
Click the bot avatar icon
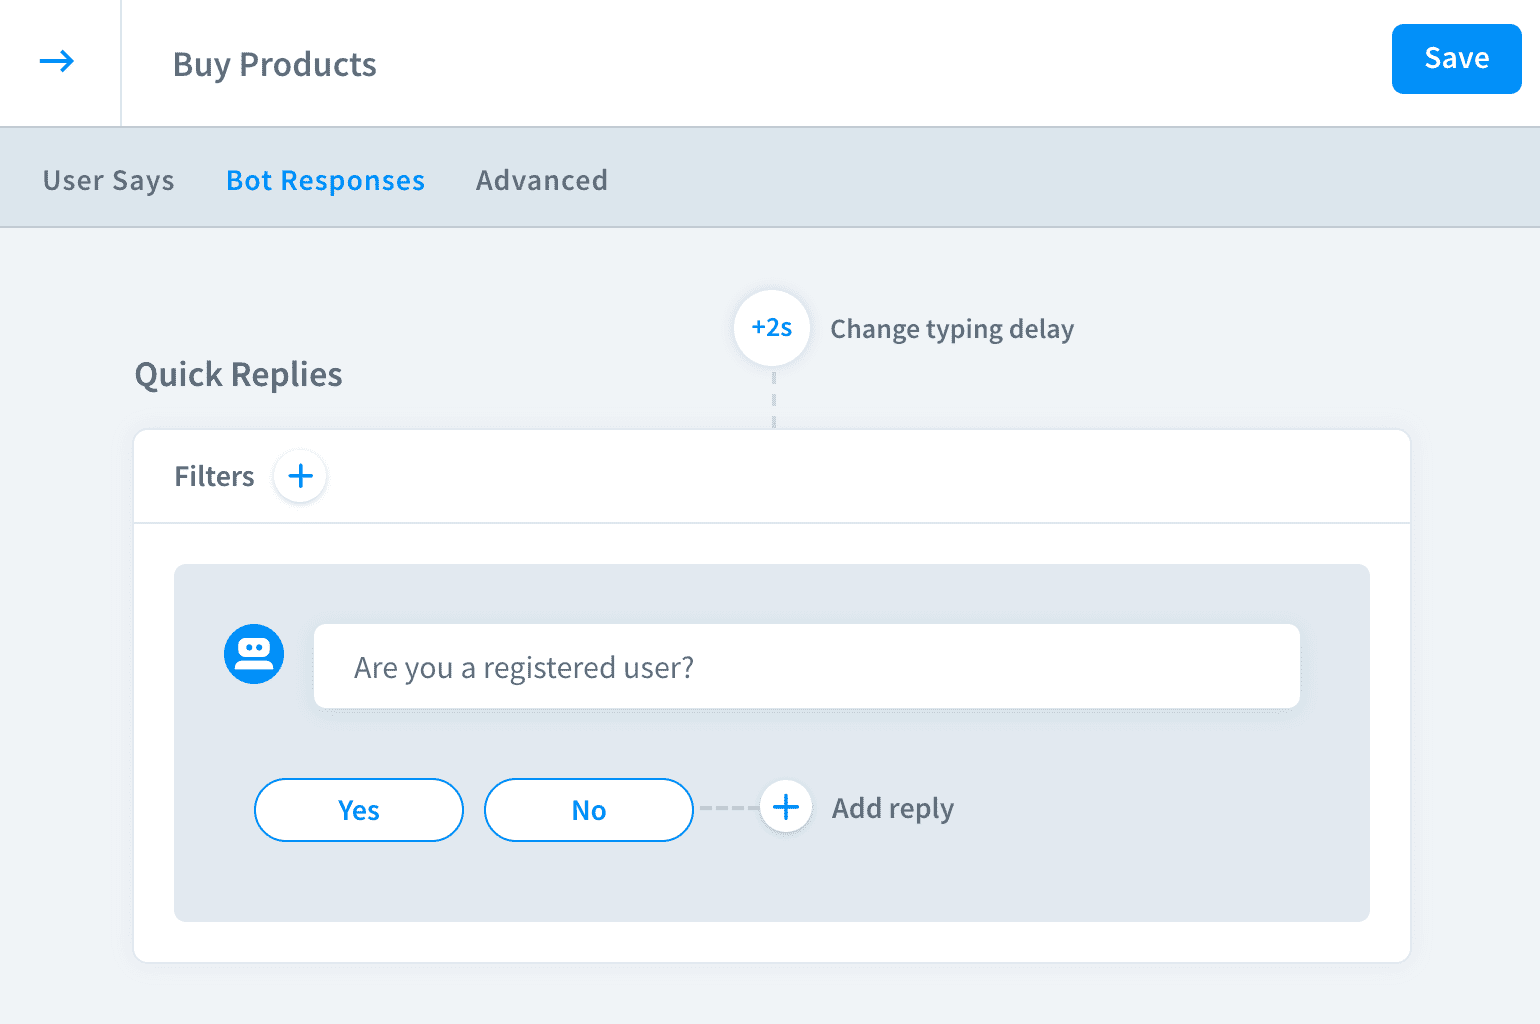pos(254,654)
